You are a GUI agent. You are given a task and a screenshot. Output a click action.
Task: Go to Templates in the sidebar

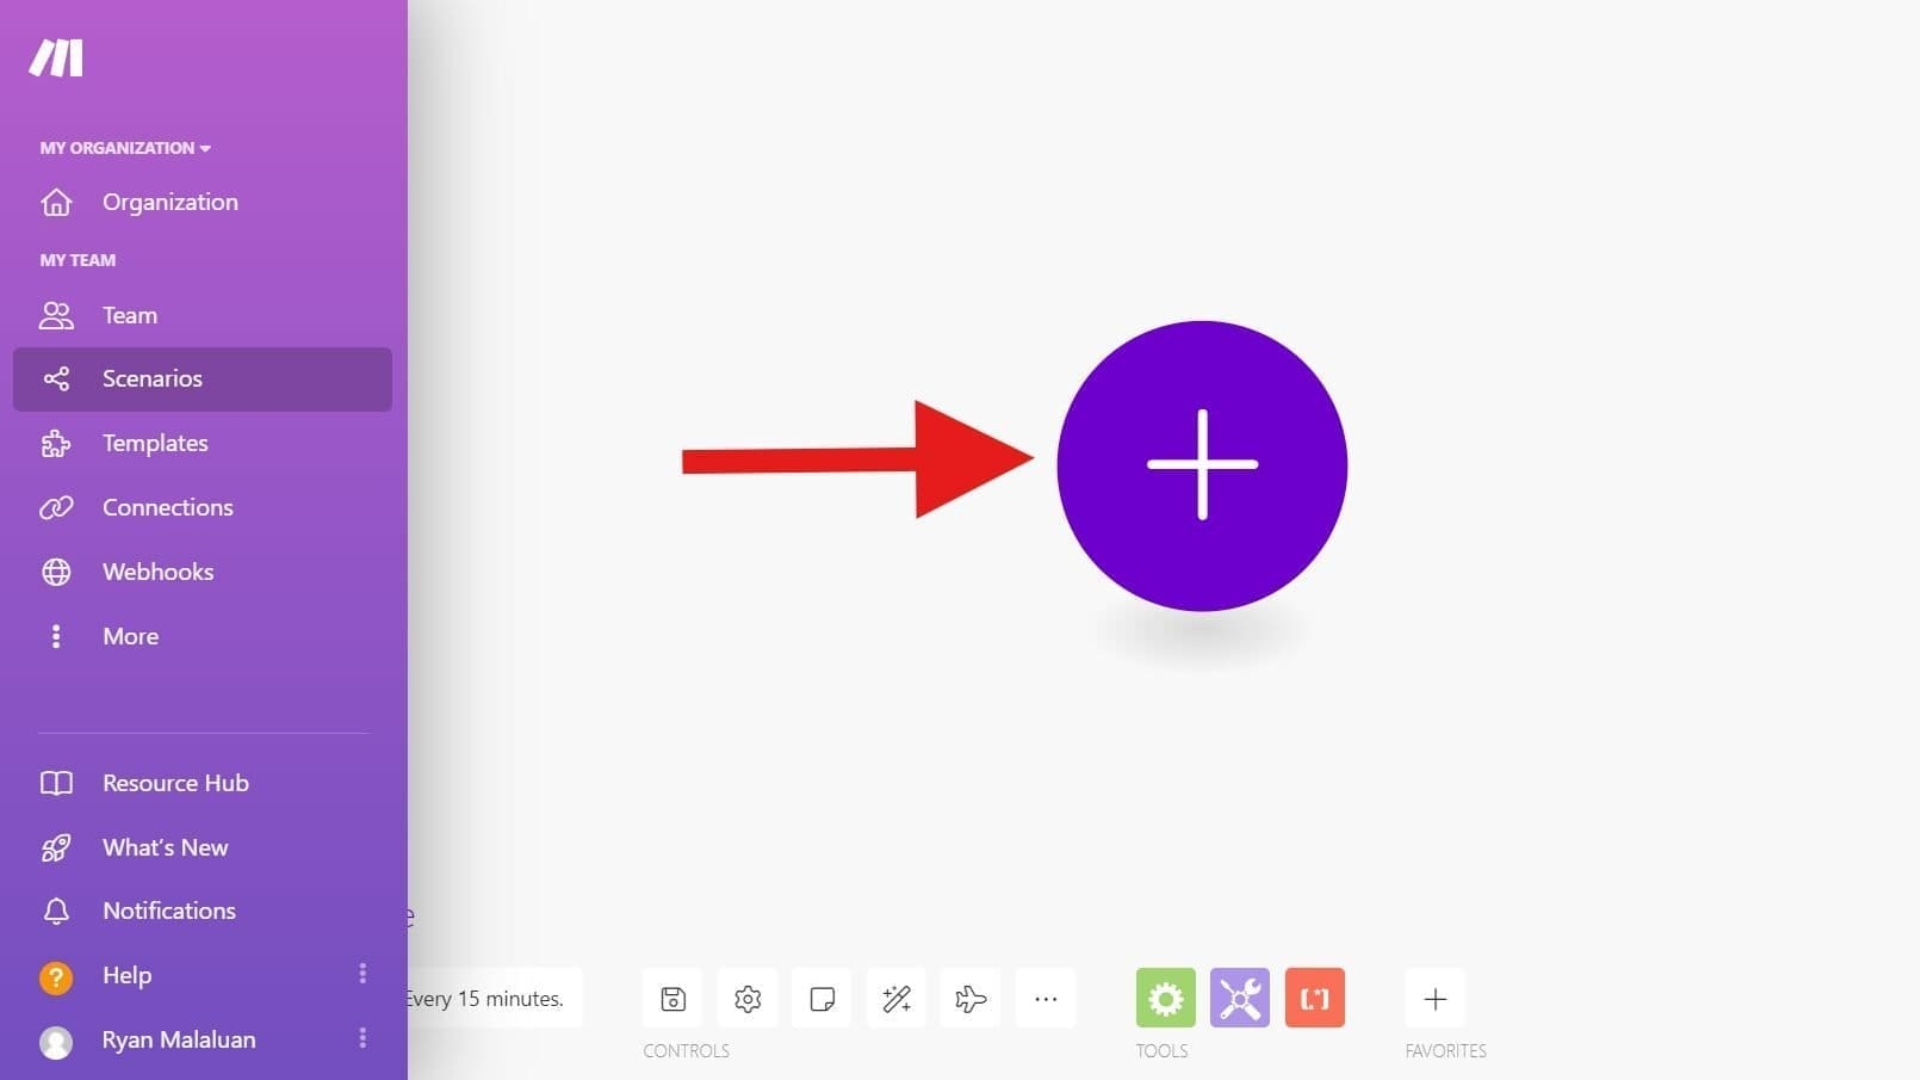pos(155,443)
